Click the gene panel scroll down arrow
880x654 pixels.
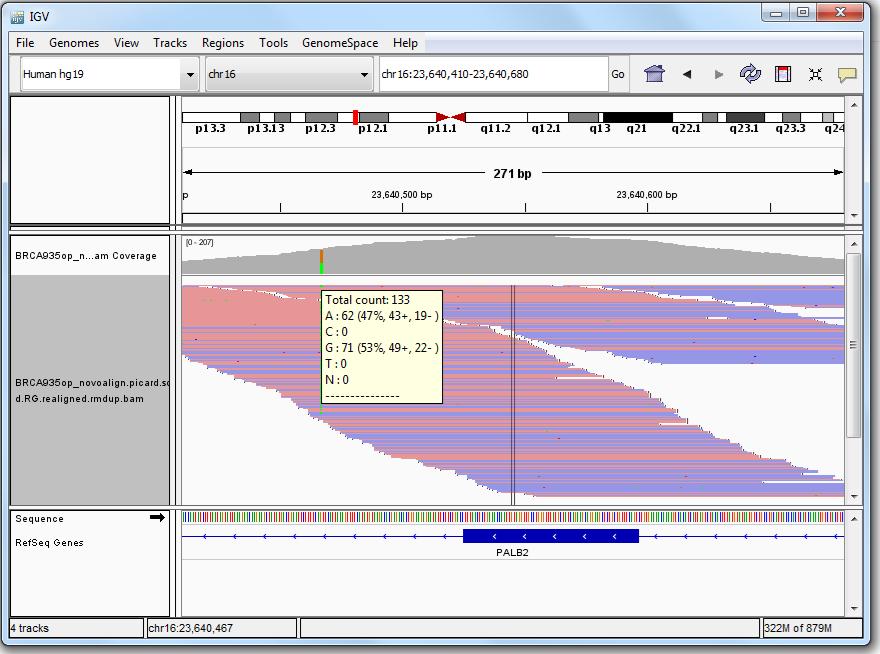[x=854, y=609]
